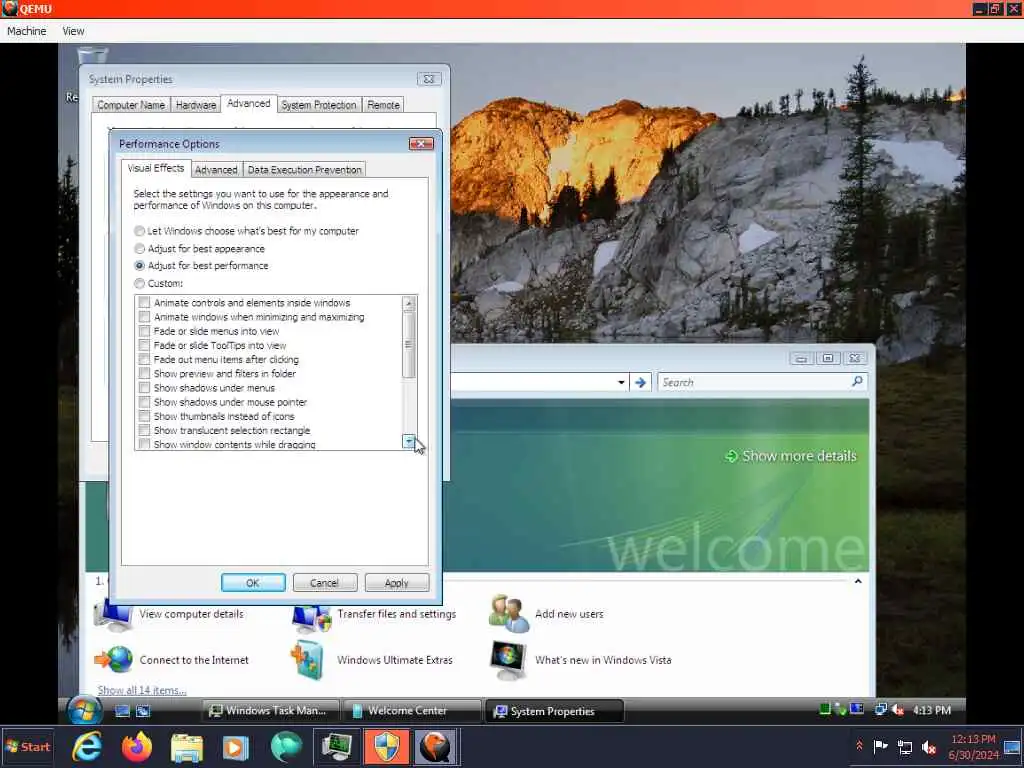1024x768 pixels.
Task: Check Fade or slide ToolTips into view
Action: (144, 345)
